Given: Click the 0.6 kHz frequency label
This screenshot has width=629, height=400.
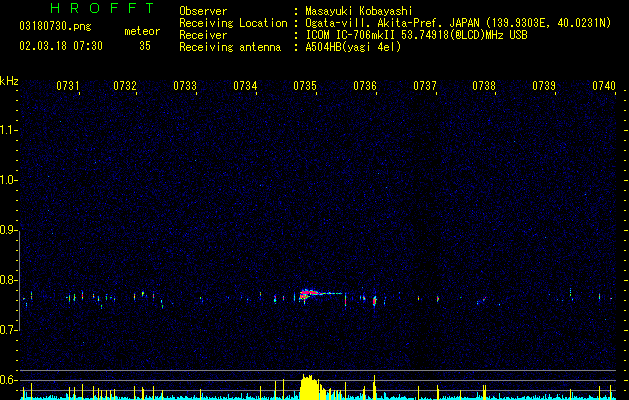Looking at the screenshot, I should (9, 380).
